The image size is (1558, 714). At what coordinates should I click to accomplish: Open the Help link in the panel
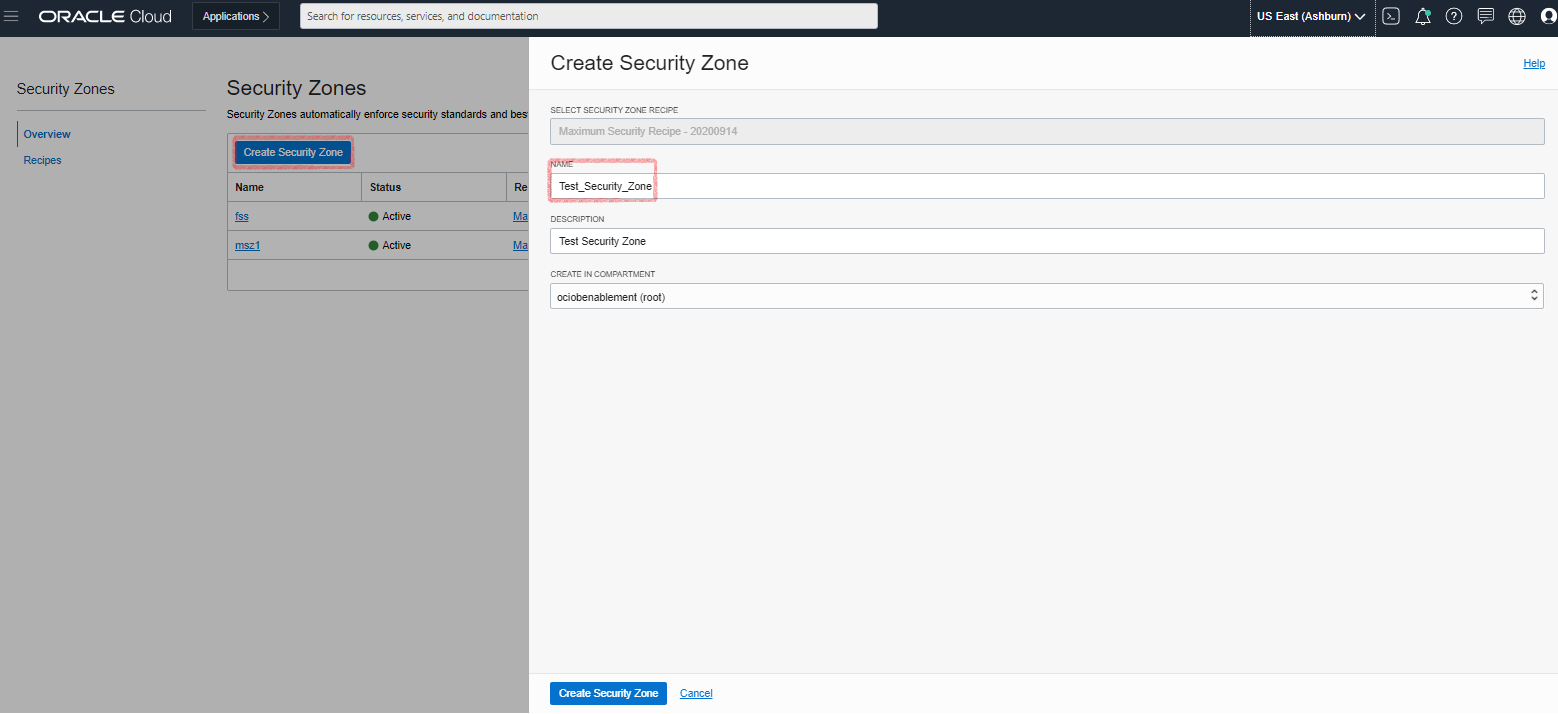pos(1533,63)
